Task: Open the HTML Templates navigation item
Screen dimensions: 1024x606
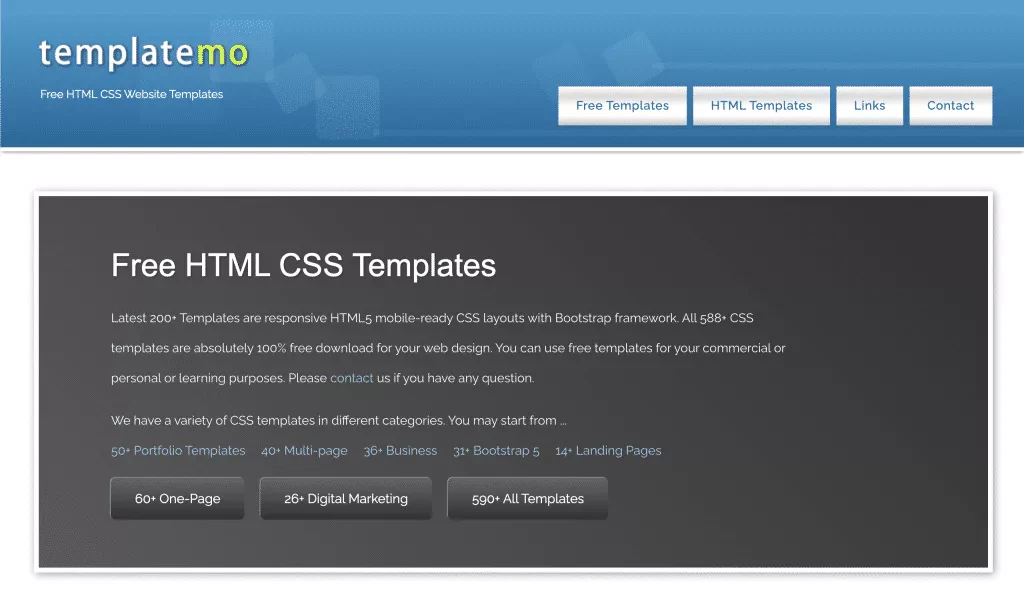Action: click(761, 105)
